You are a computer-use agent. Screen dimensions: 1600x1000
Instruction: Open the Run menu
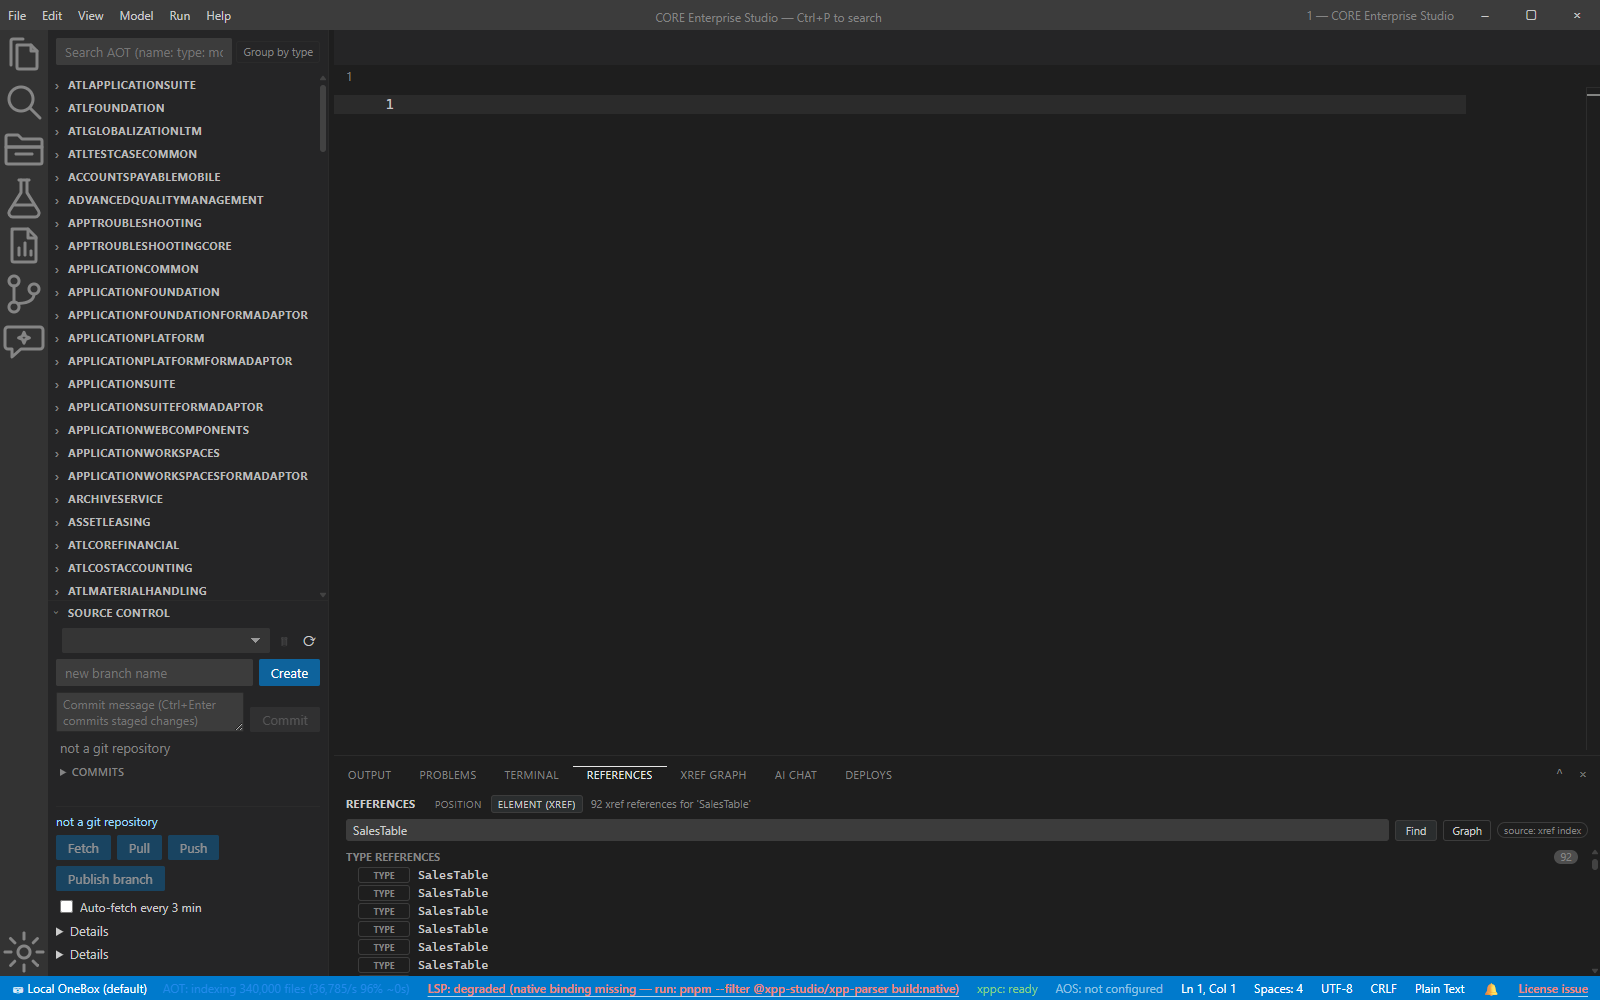pos(180,16)
